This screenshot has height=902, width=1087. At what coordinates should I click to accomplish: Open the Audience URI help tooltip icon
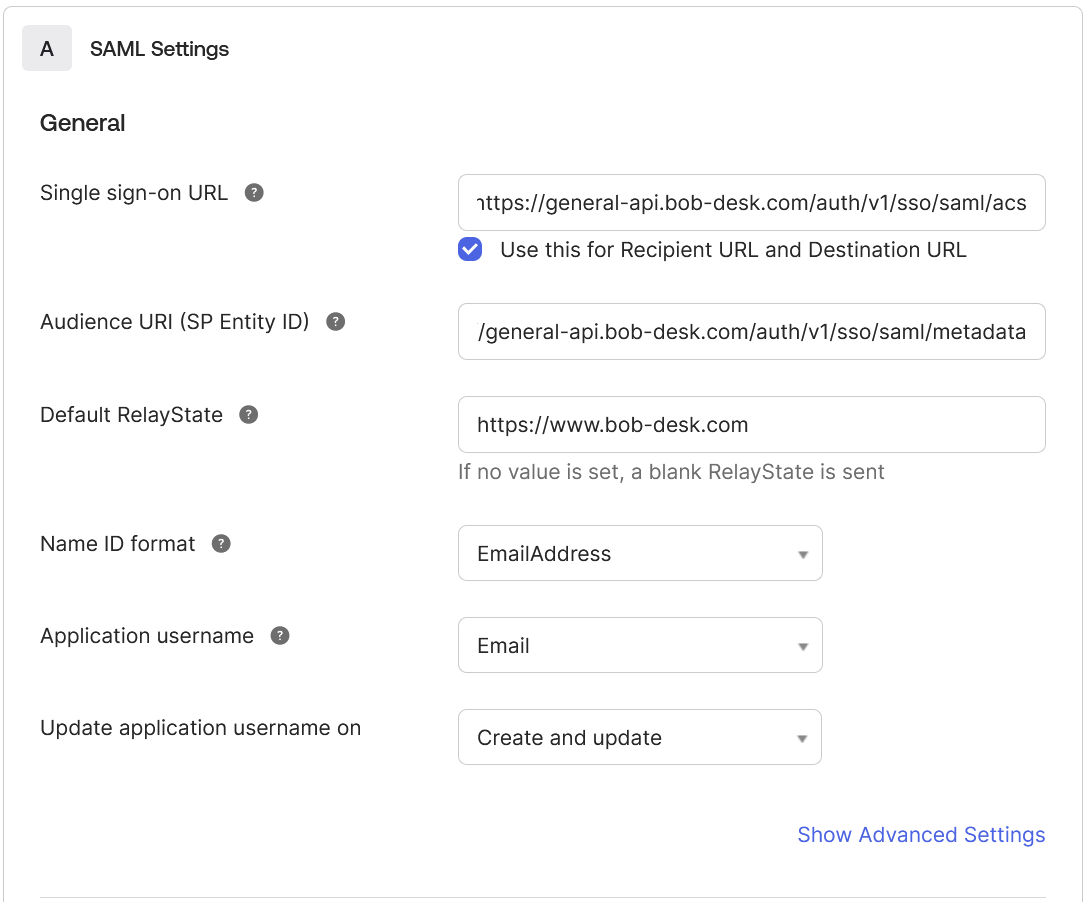pos(336,322)
